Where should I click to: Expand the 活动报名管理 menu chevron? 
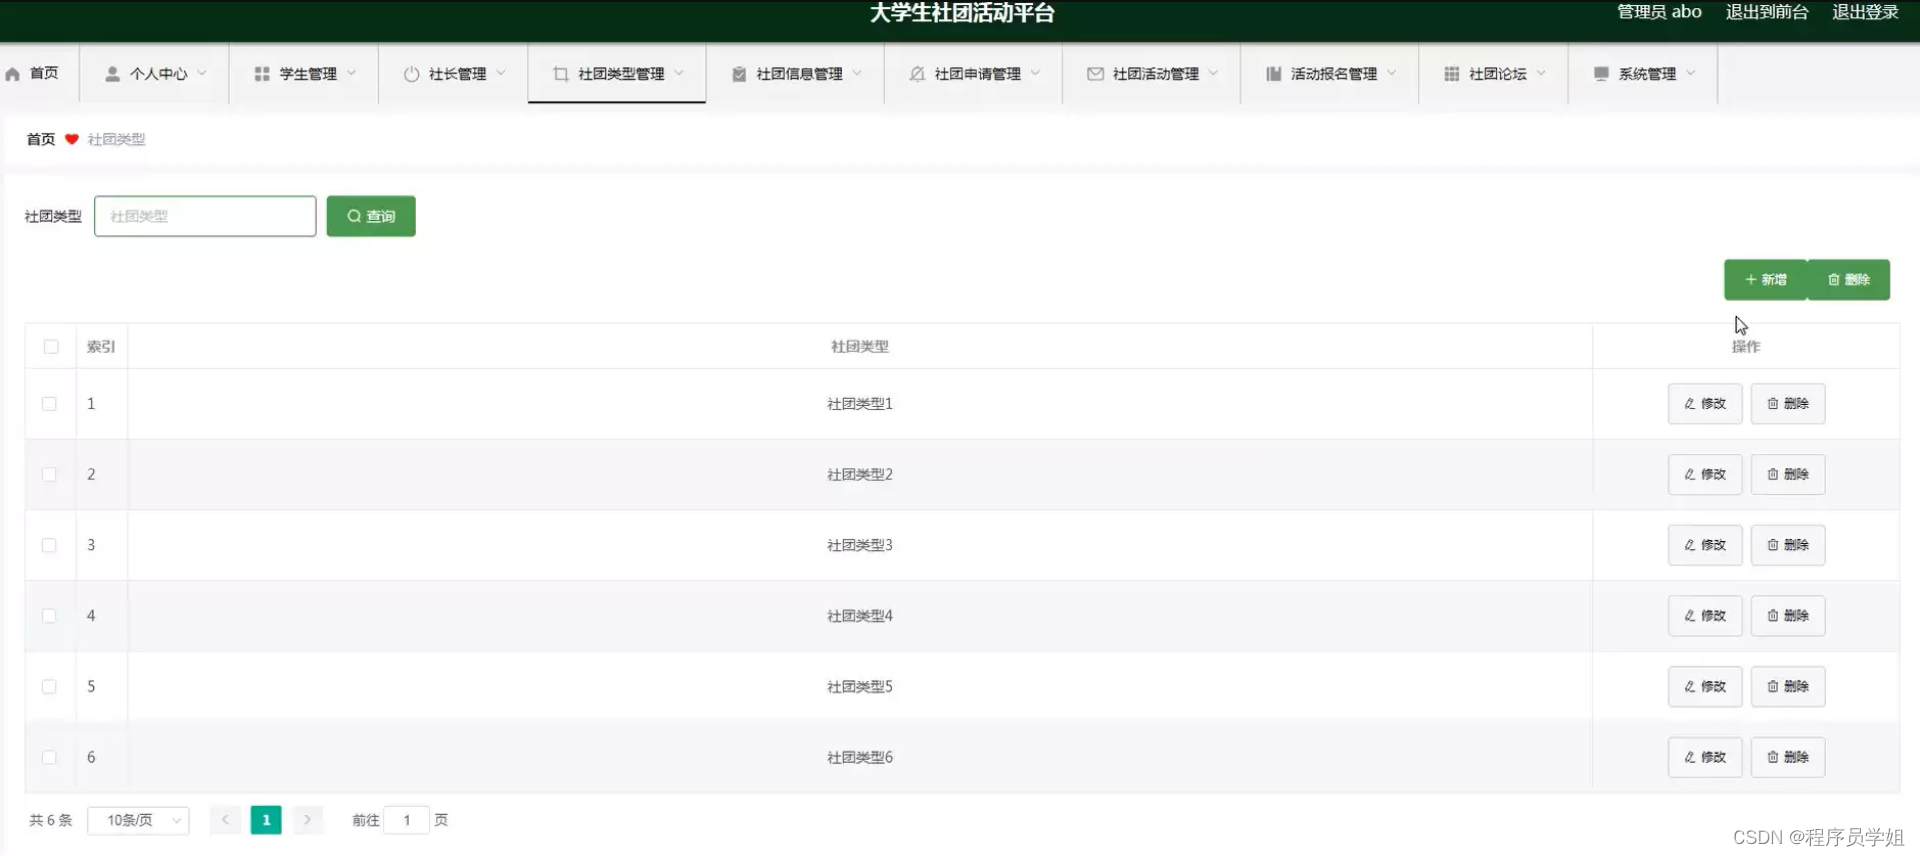coord(1391,73)
